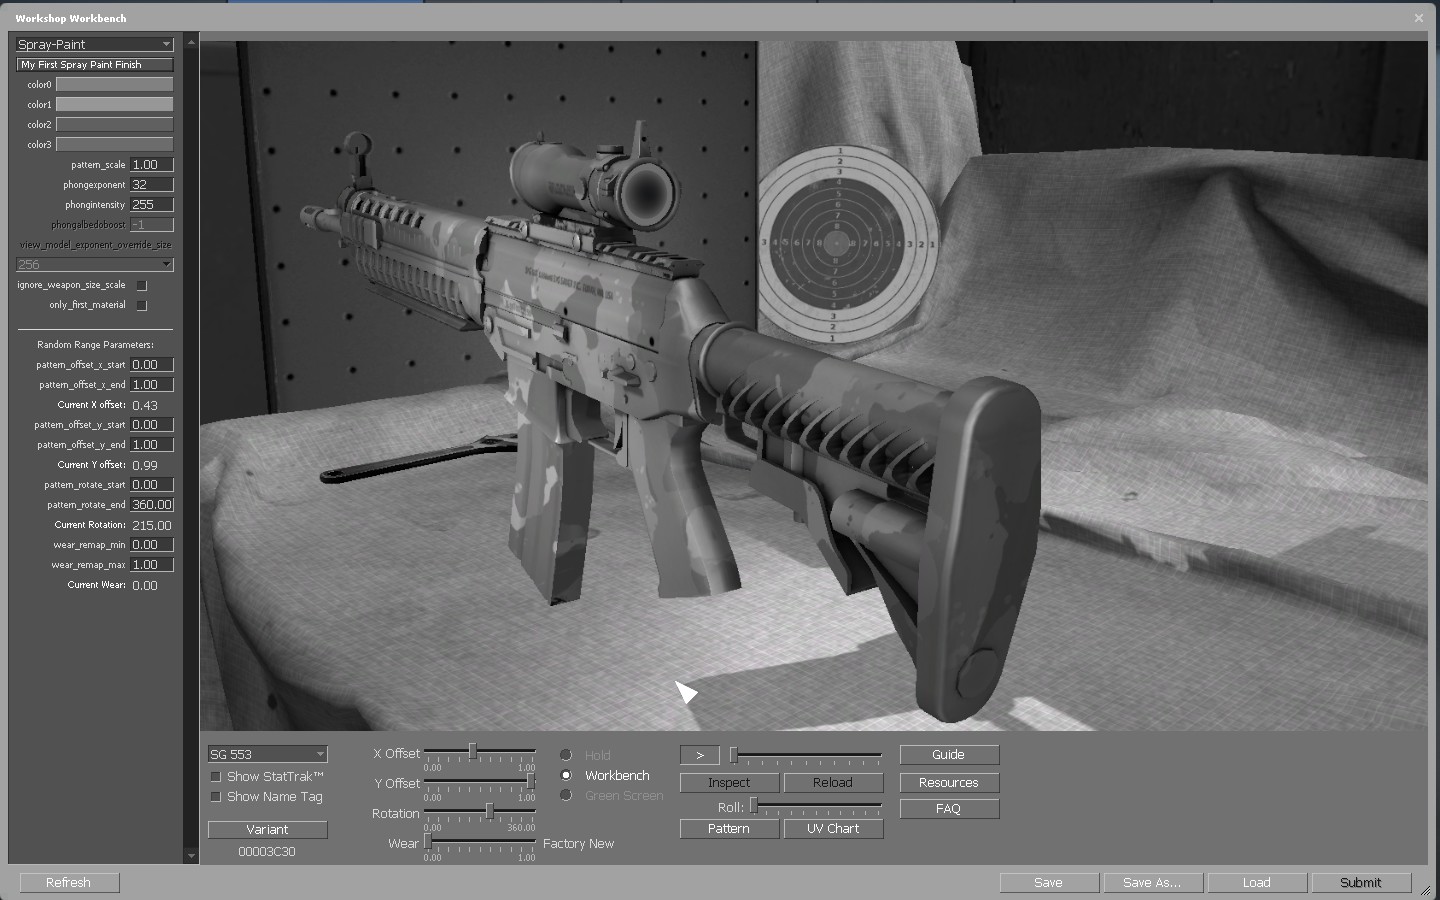The image size is (1440, 900).
Task: Click the Pattern button
Action: tap(729, 829)
